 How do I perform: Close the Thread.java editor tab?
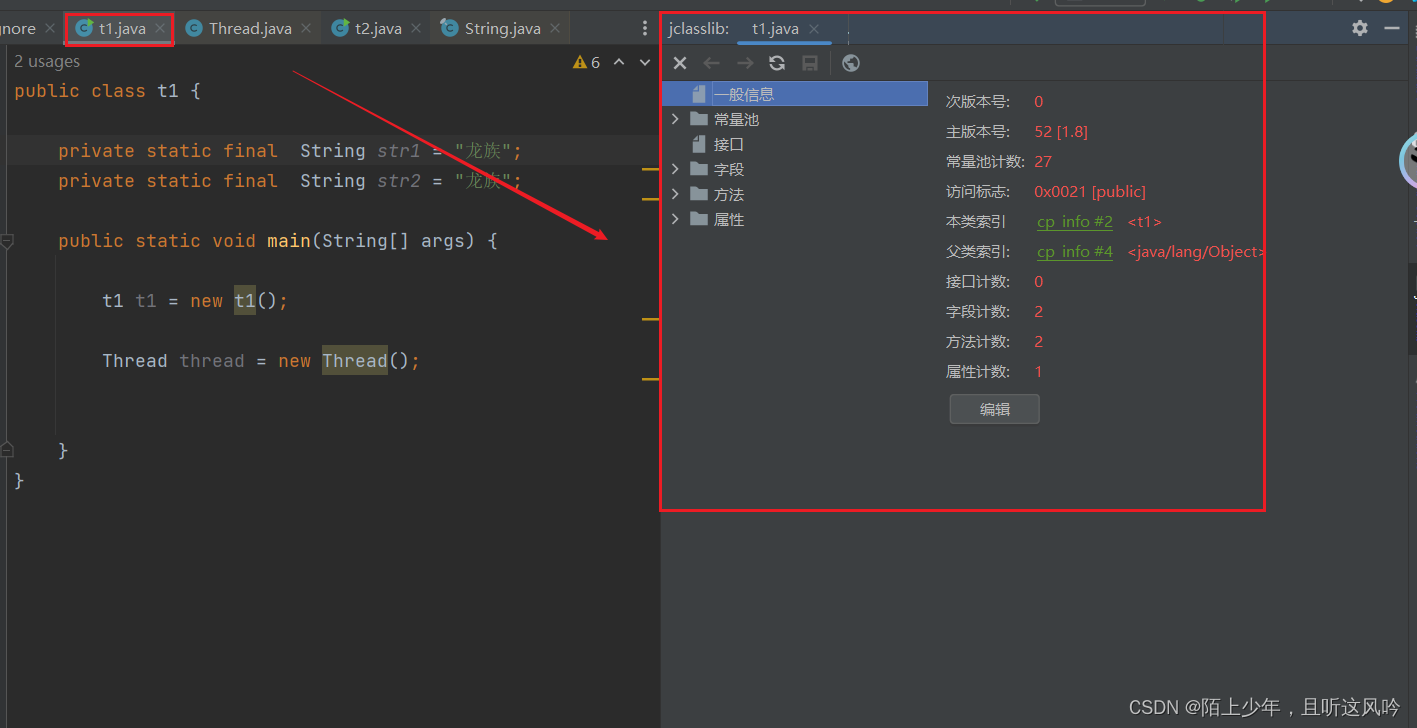point(306,29)
